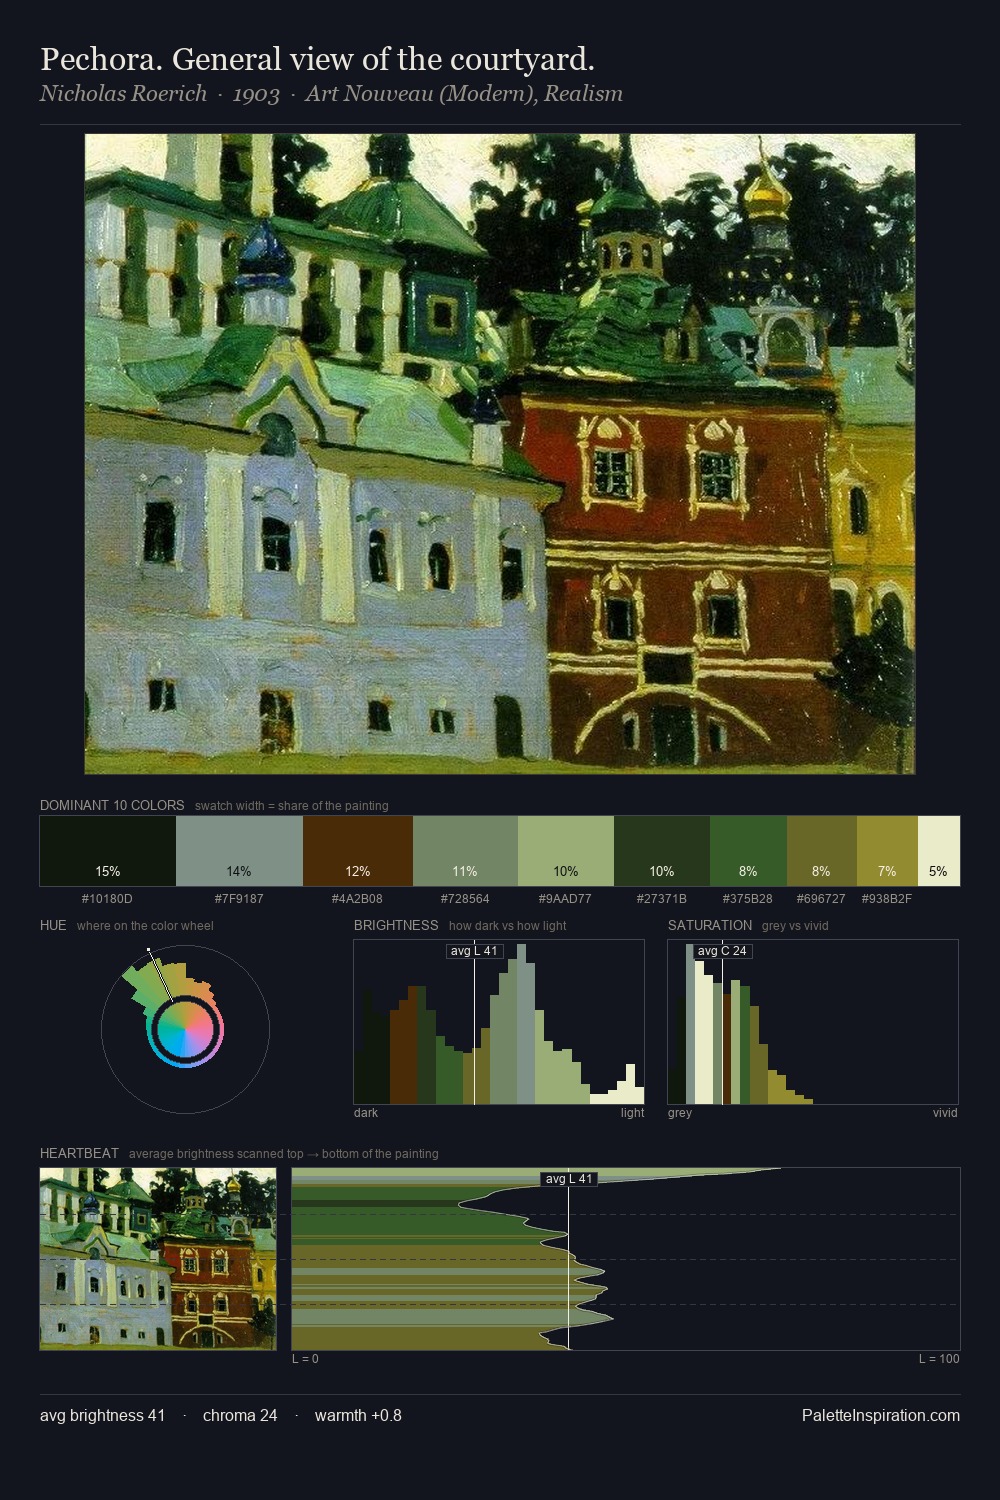The width and height of the screenshot is (1000, 1500).
Task: Click the 'L = 0' axis label
Action: tap(305, 1359)
